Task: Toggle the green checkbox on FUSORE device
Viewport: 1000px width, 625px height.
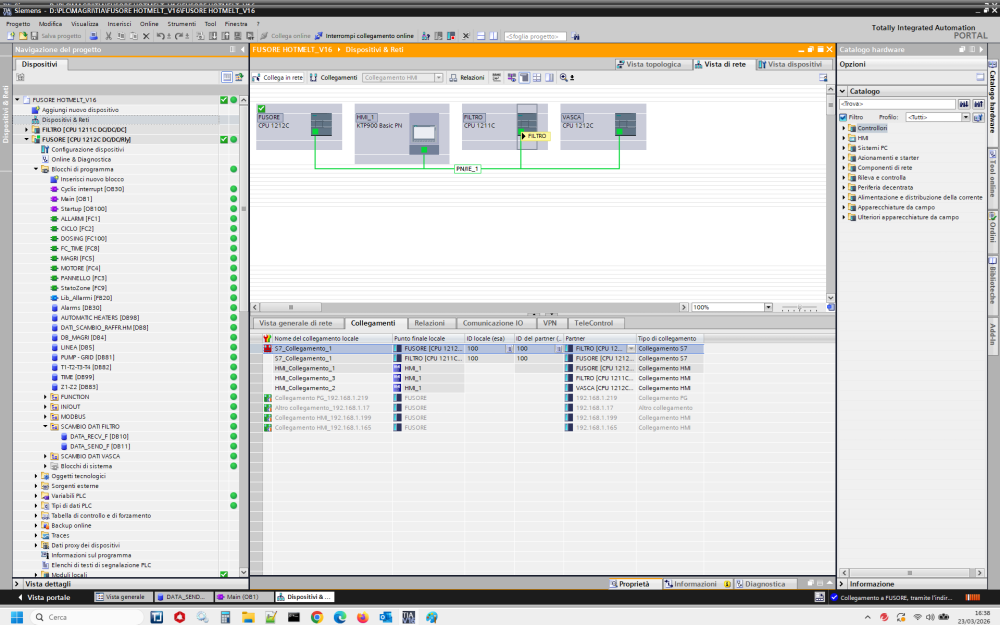Action: (261, 108)
